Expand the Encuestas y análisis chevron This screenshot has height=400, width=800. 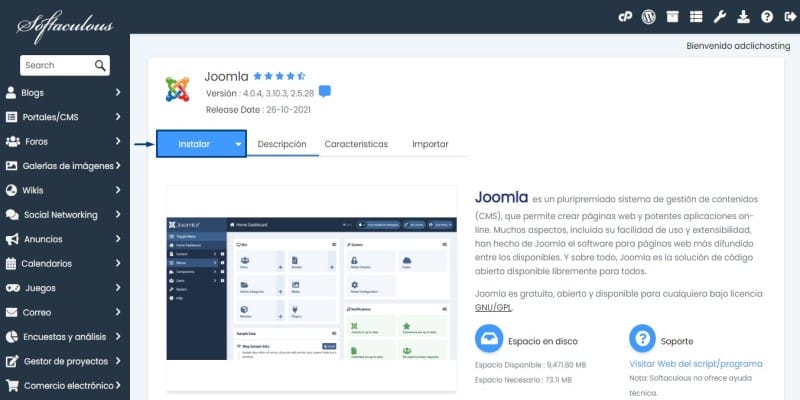pyautogui.click(x=118, y=337)
